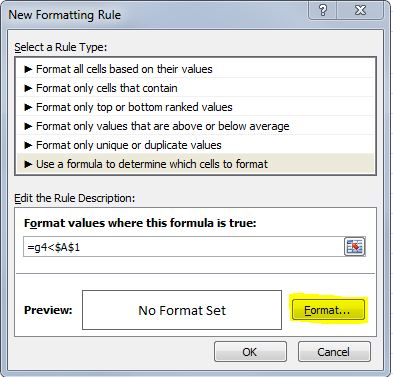Select 'Format only cells that contain' rule

pos(196,88)
